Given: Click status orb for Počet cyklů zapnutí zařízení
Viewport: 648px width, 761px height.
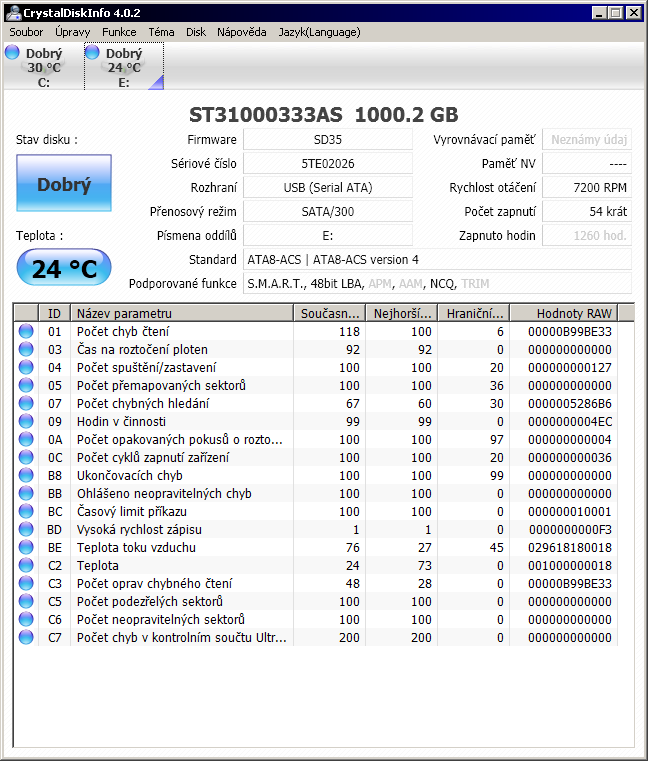Looking at the screenshot, I should click(x=26, y=457).
